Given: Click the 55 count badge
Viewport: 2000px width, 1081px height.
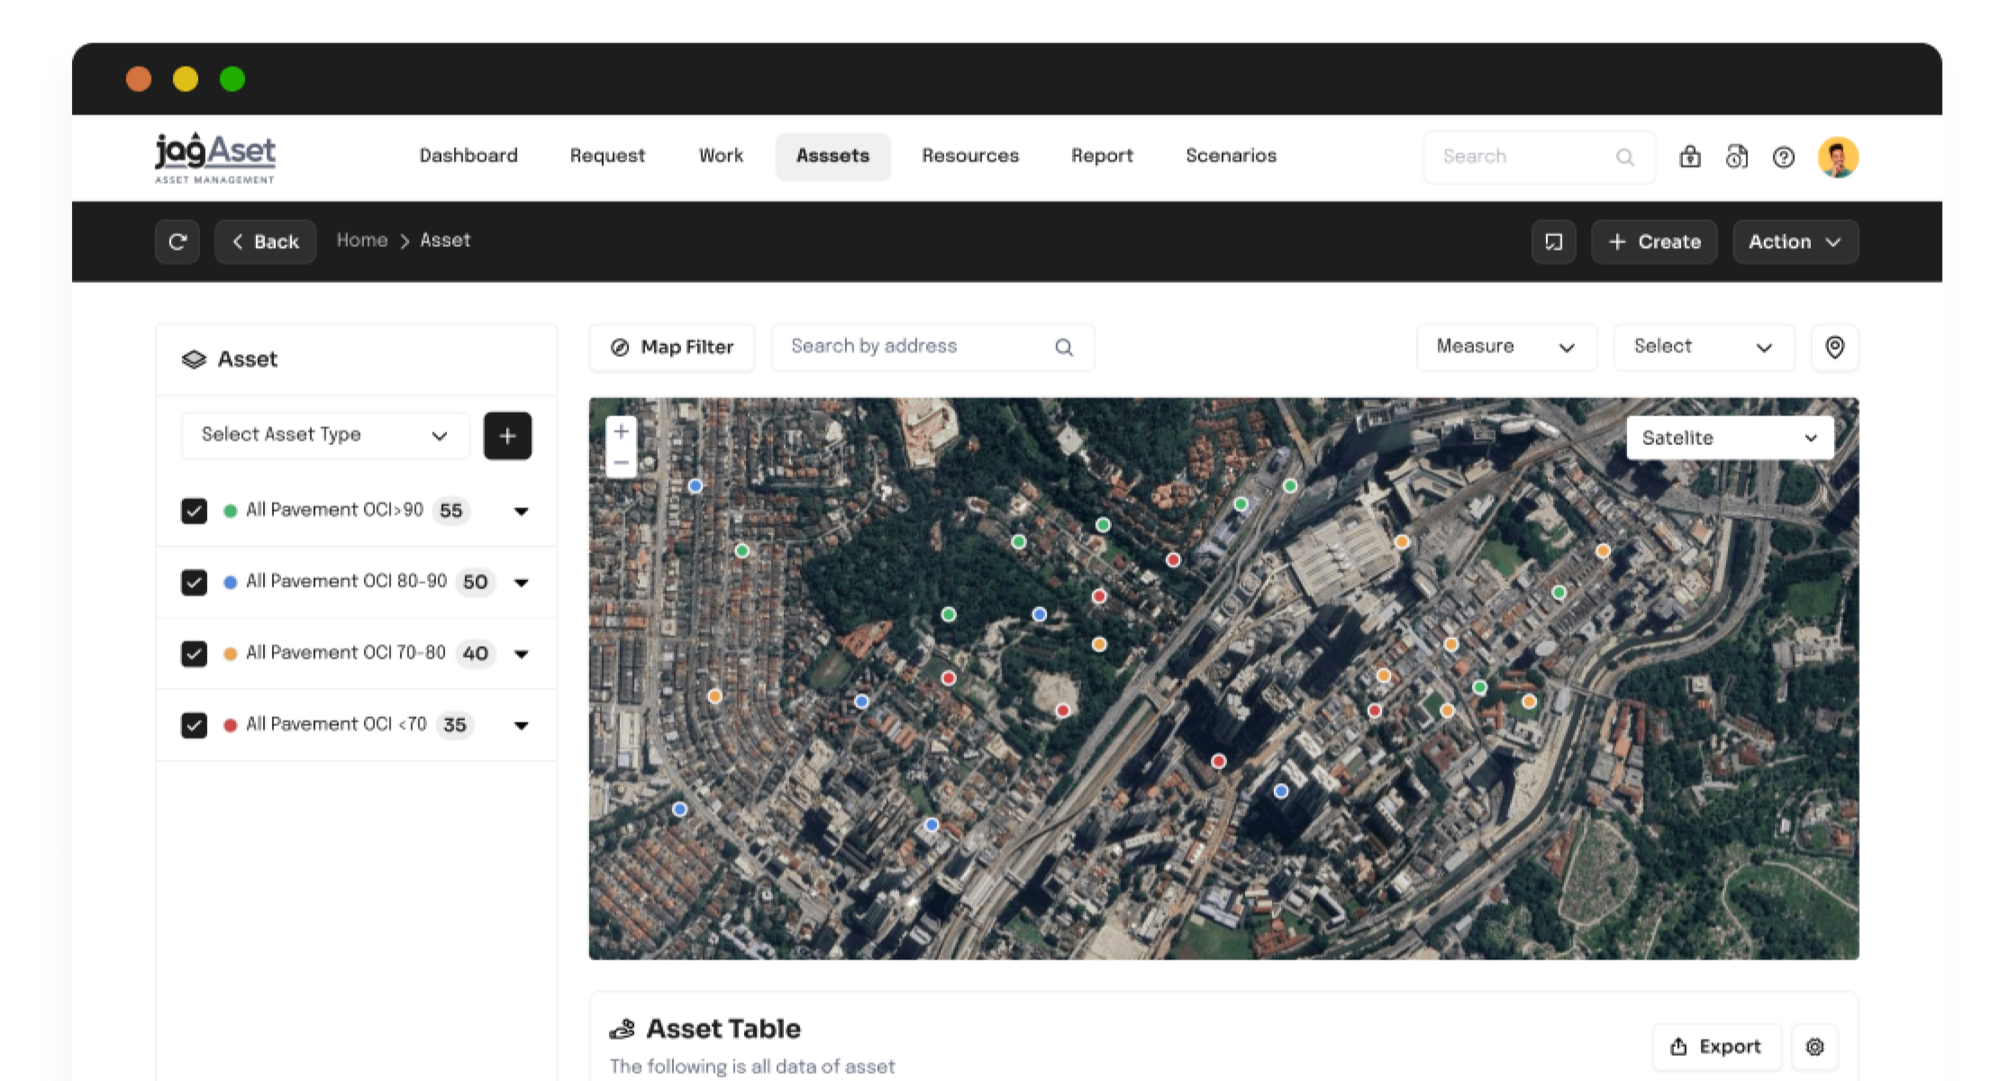Looking at the screenshot, I should (x=451, y=511).
